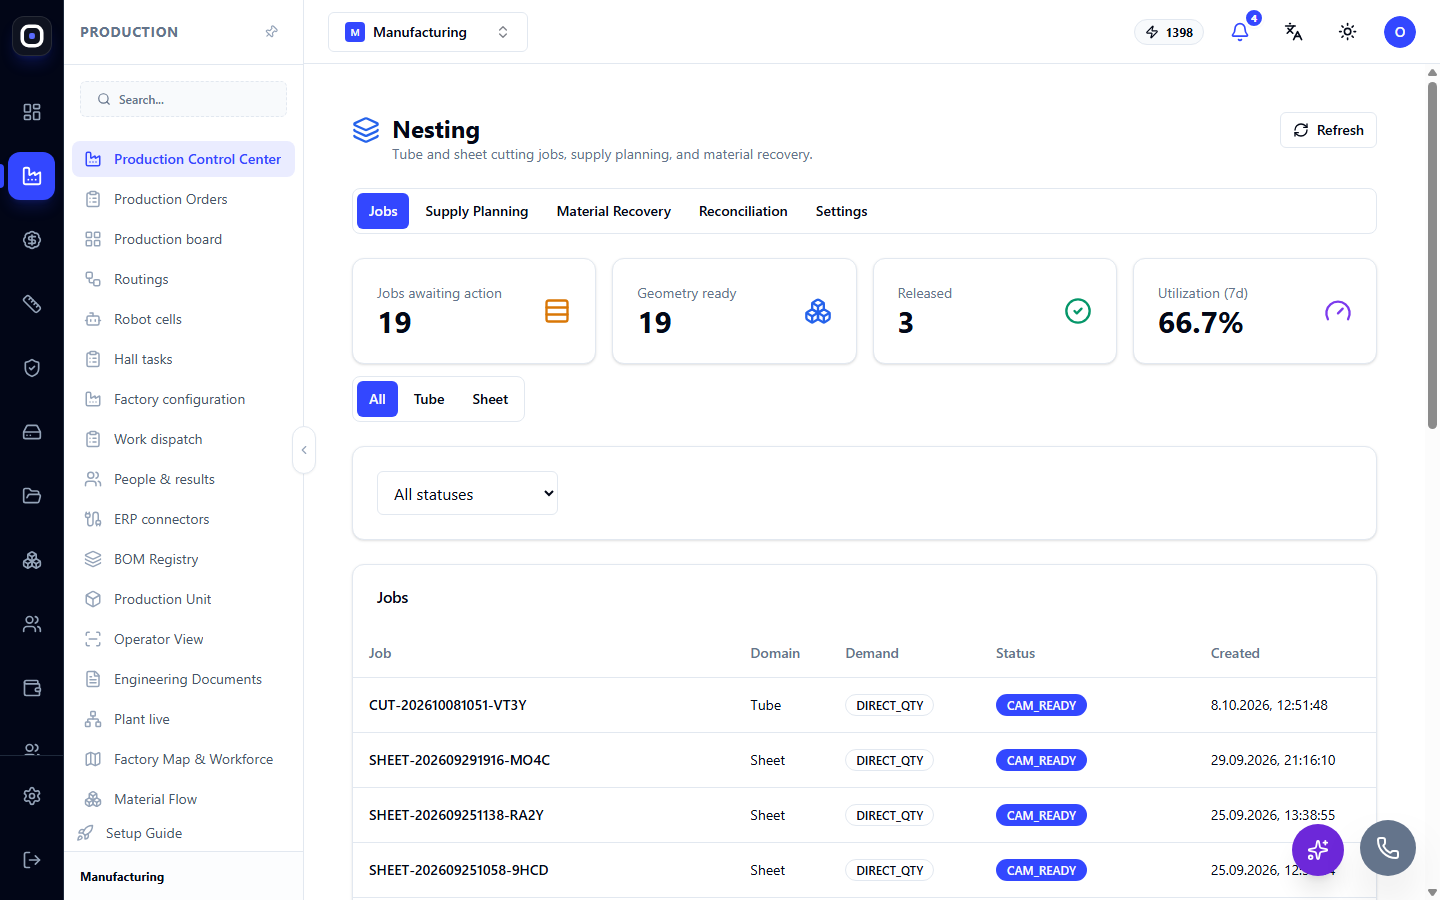Open BOM Registry in the sidebar

click(183, 559)
